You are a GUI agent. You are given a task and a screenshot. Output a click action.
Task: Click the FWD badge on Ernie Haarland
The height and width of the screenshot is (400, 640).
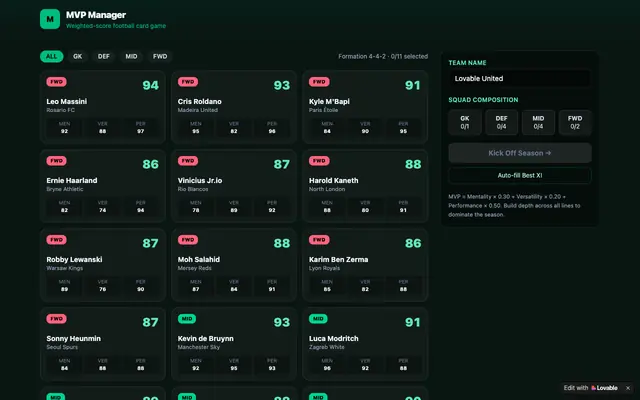(56, 161)
